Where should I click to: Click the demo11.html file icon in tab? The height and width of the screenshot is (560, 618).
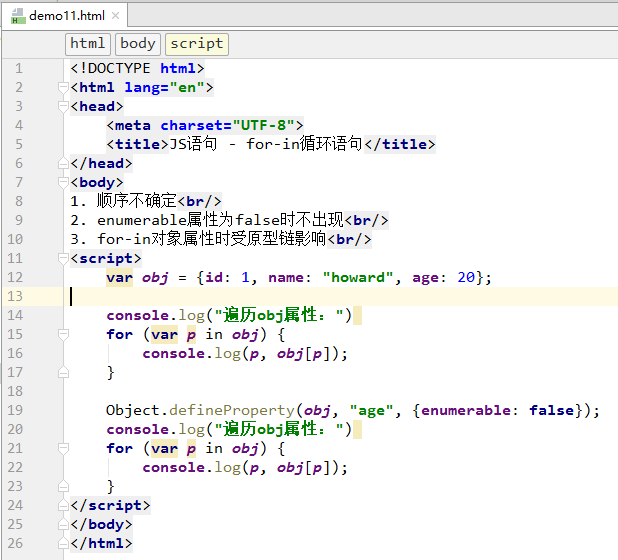(x=18, y=16)
